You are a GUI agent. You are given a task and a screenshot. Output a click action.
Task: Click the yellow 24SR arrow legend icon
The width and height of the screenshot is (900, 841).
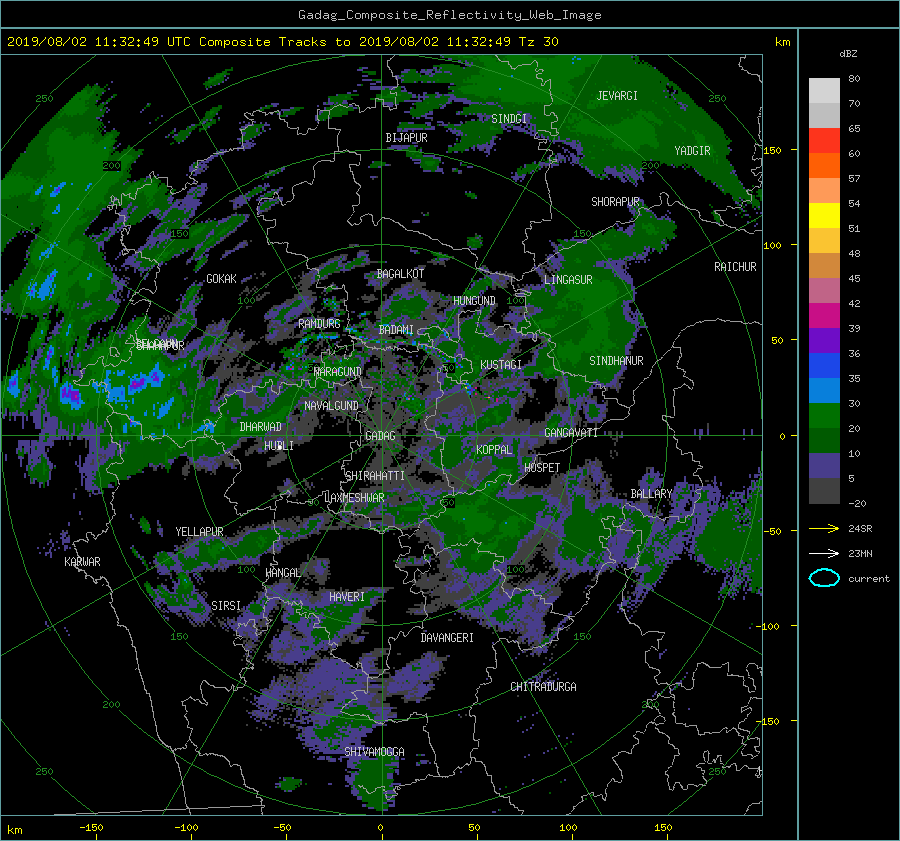coord(824,528)
